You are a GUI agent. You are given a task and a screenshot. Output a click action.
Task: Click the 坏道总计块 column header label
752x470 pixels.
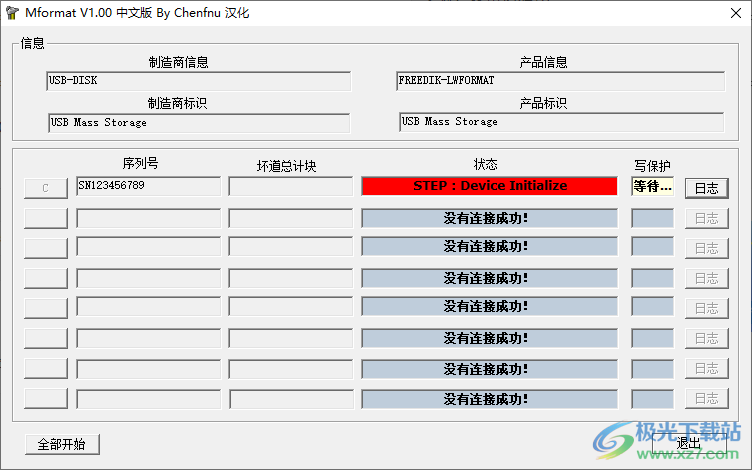tap(286, 166)
